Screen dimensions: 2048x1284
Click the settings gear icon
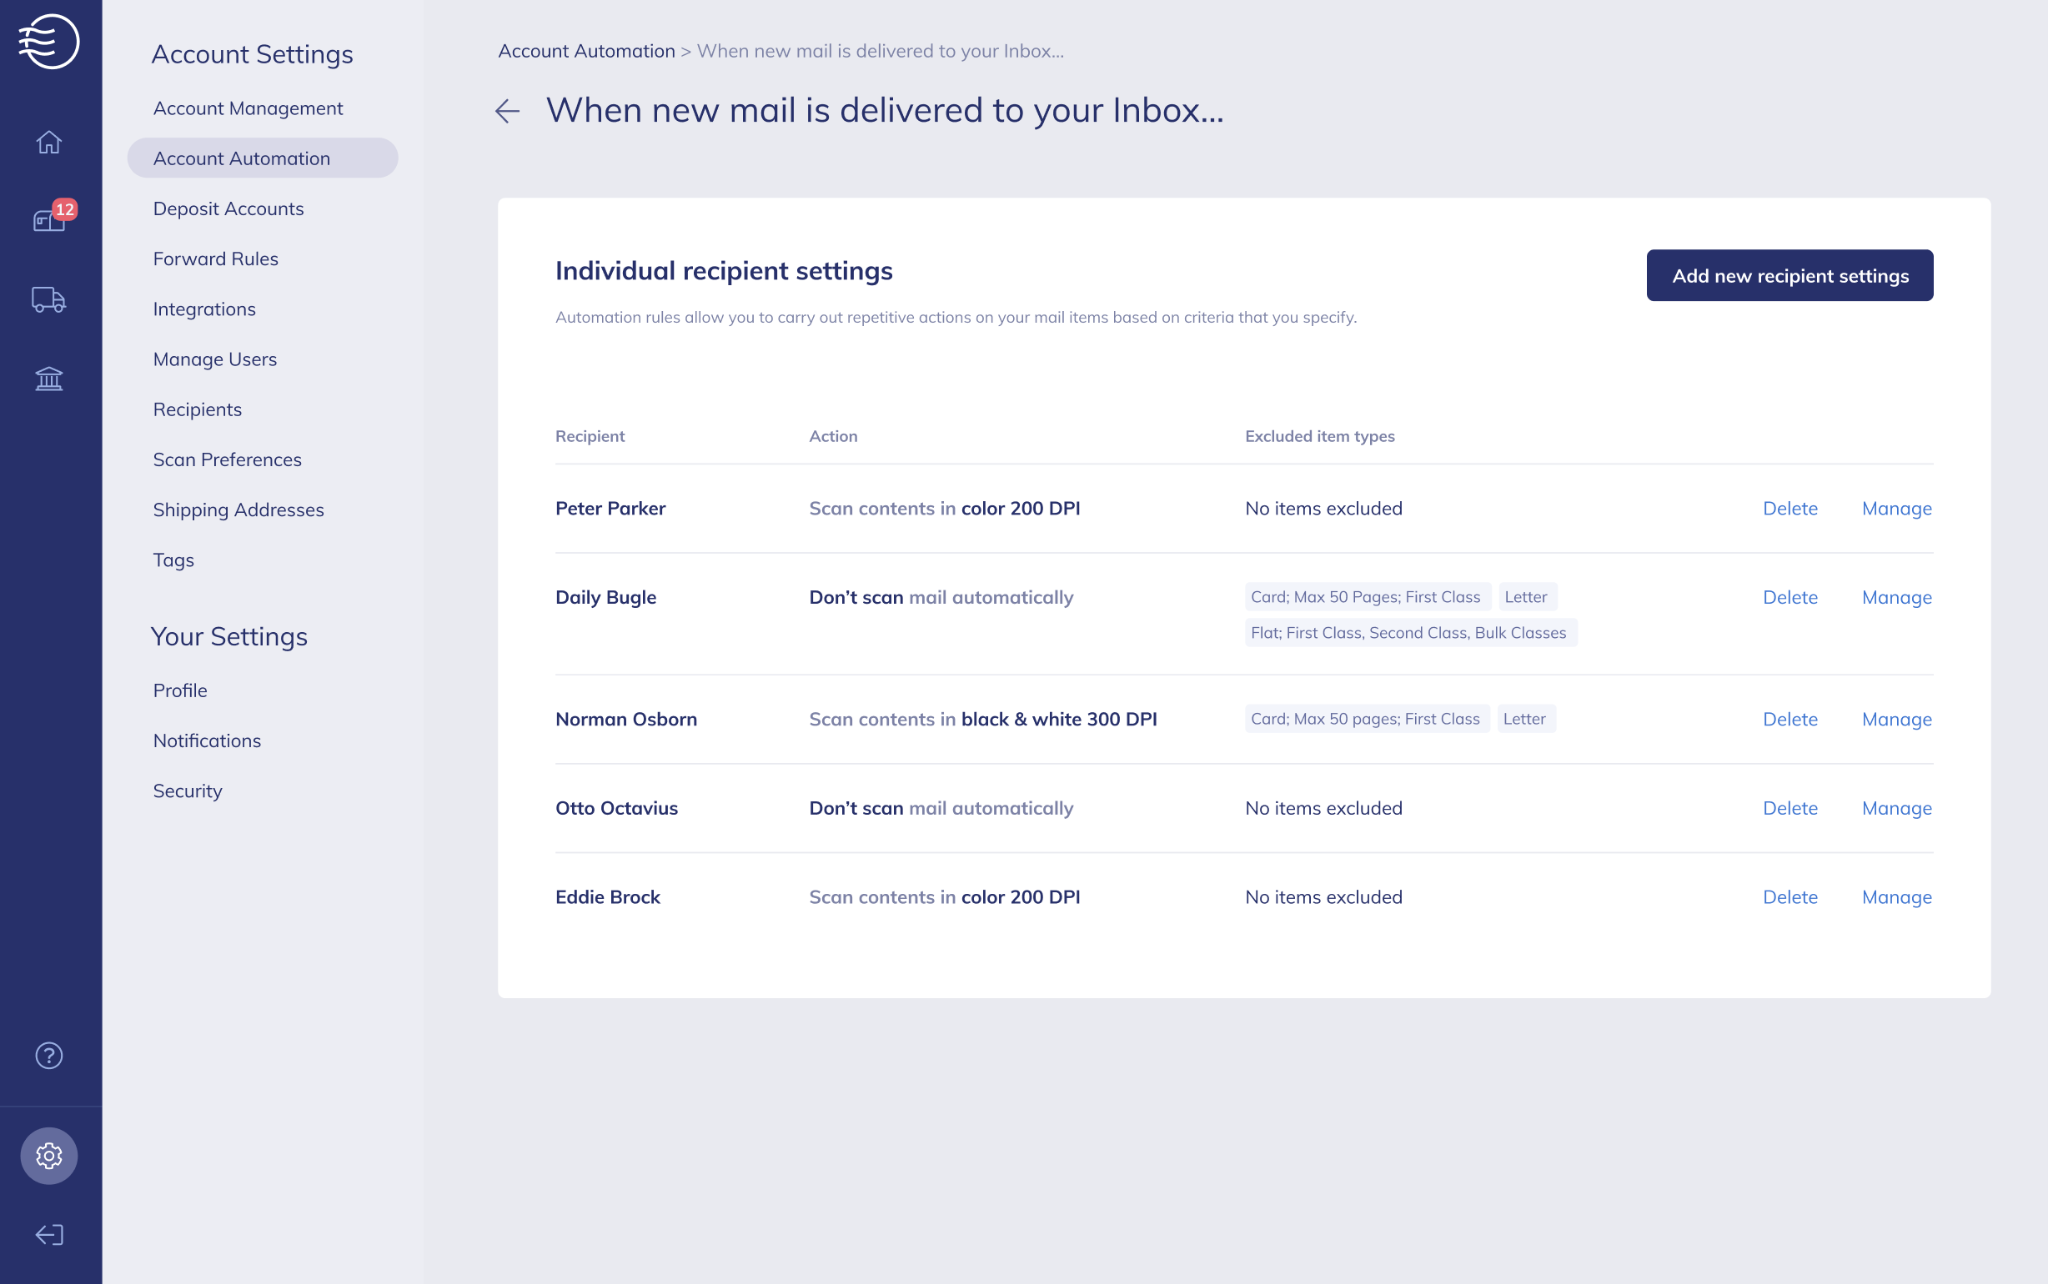tap(49, 1156)
